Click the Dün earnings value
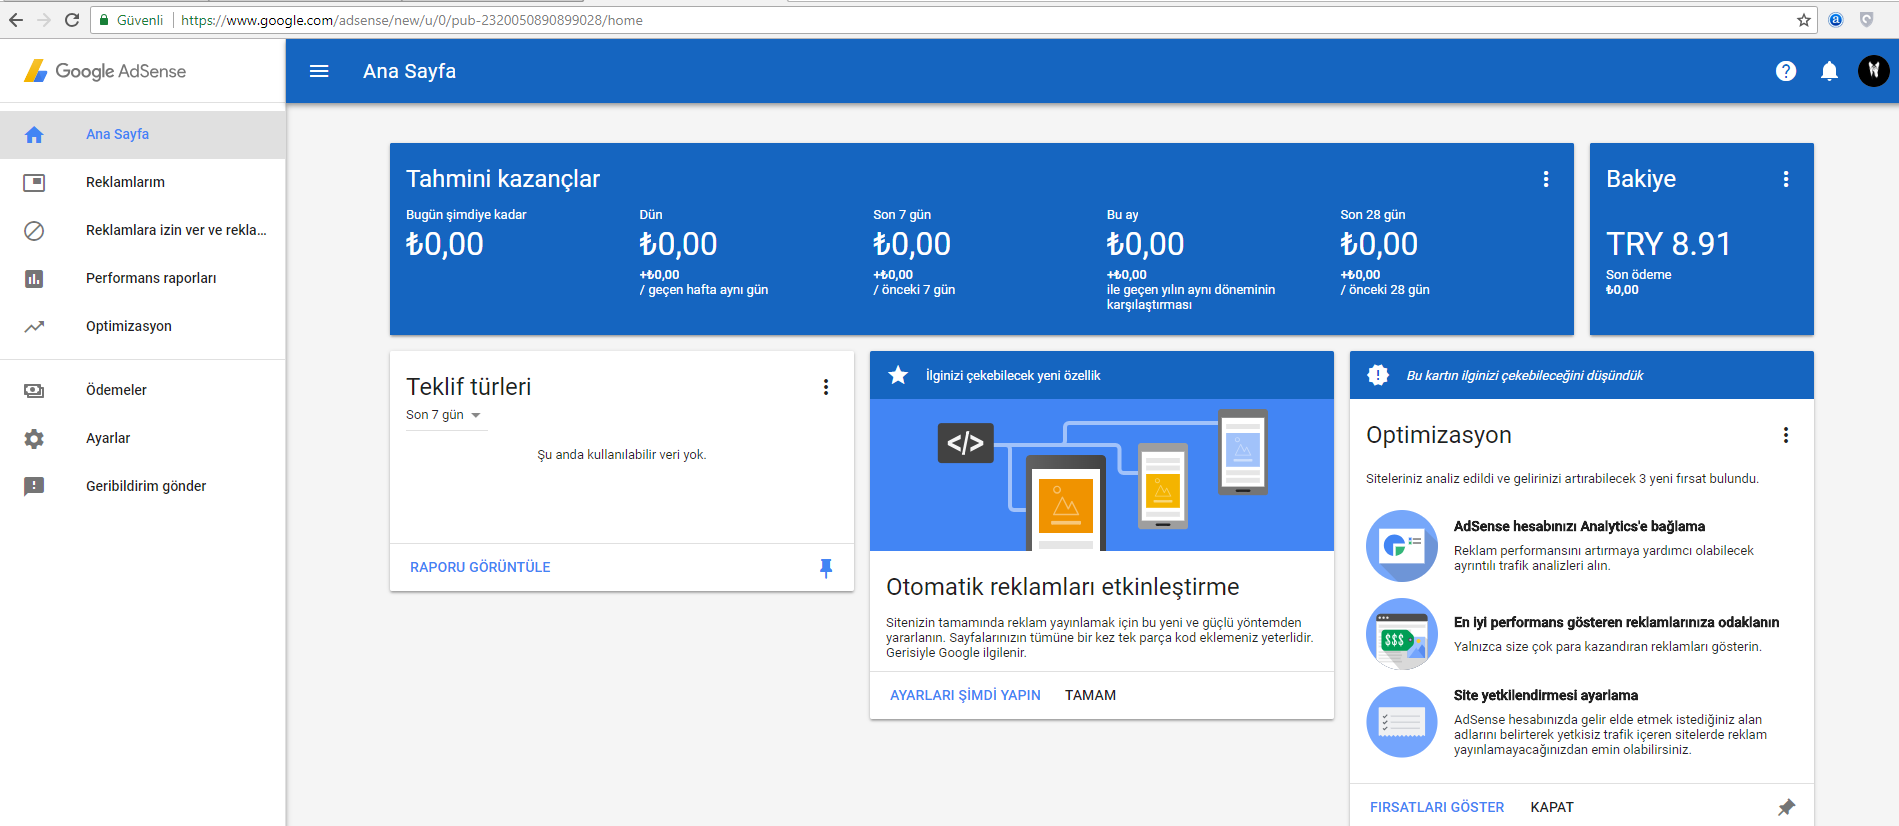The image size is (1899, 826). click(678, 244)
